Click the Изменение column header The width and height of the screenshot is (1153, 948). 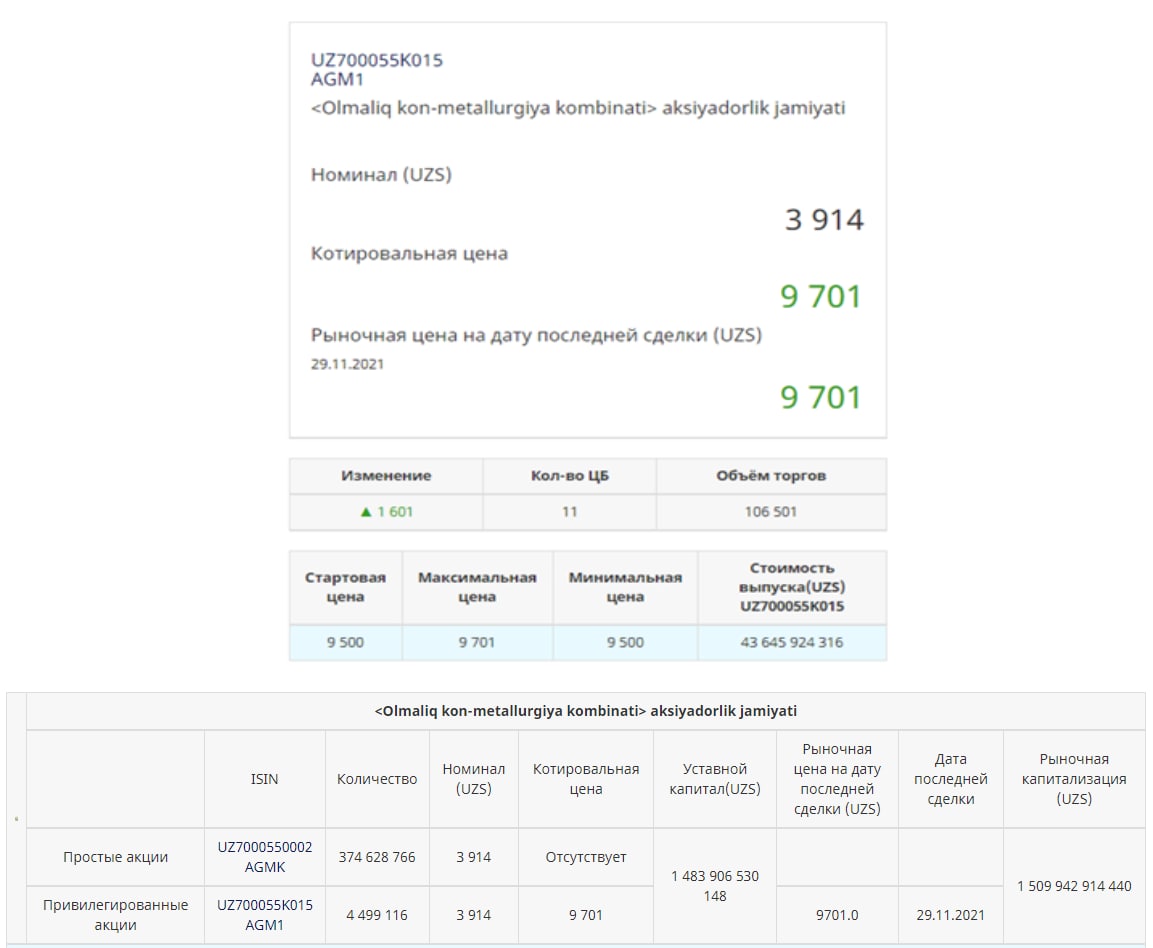click(x=386, y=476)
